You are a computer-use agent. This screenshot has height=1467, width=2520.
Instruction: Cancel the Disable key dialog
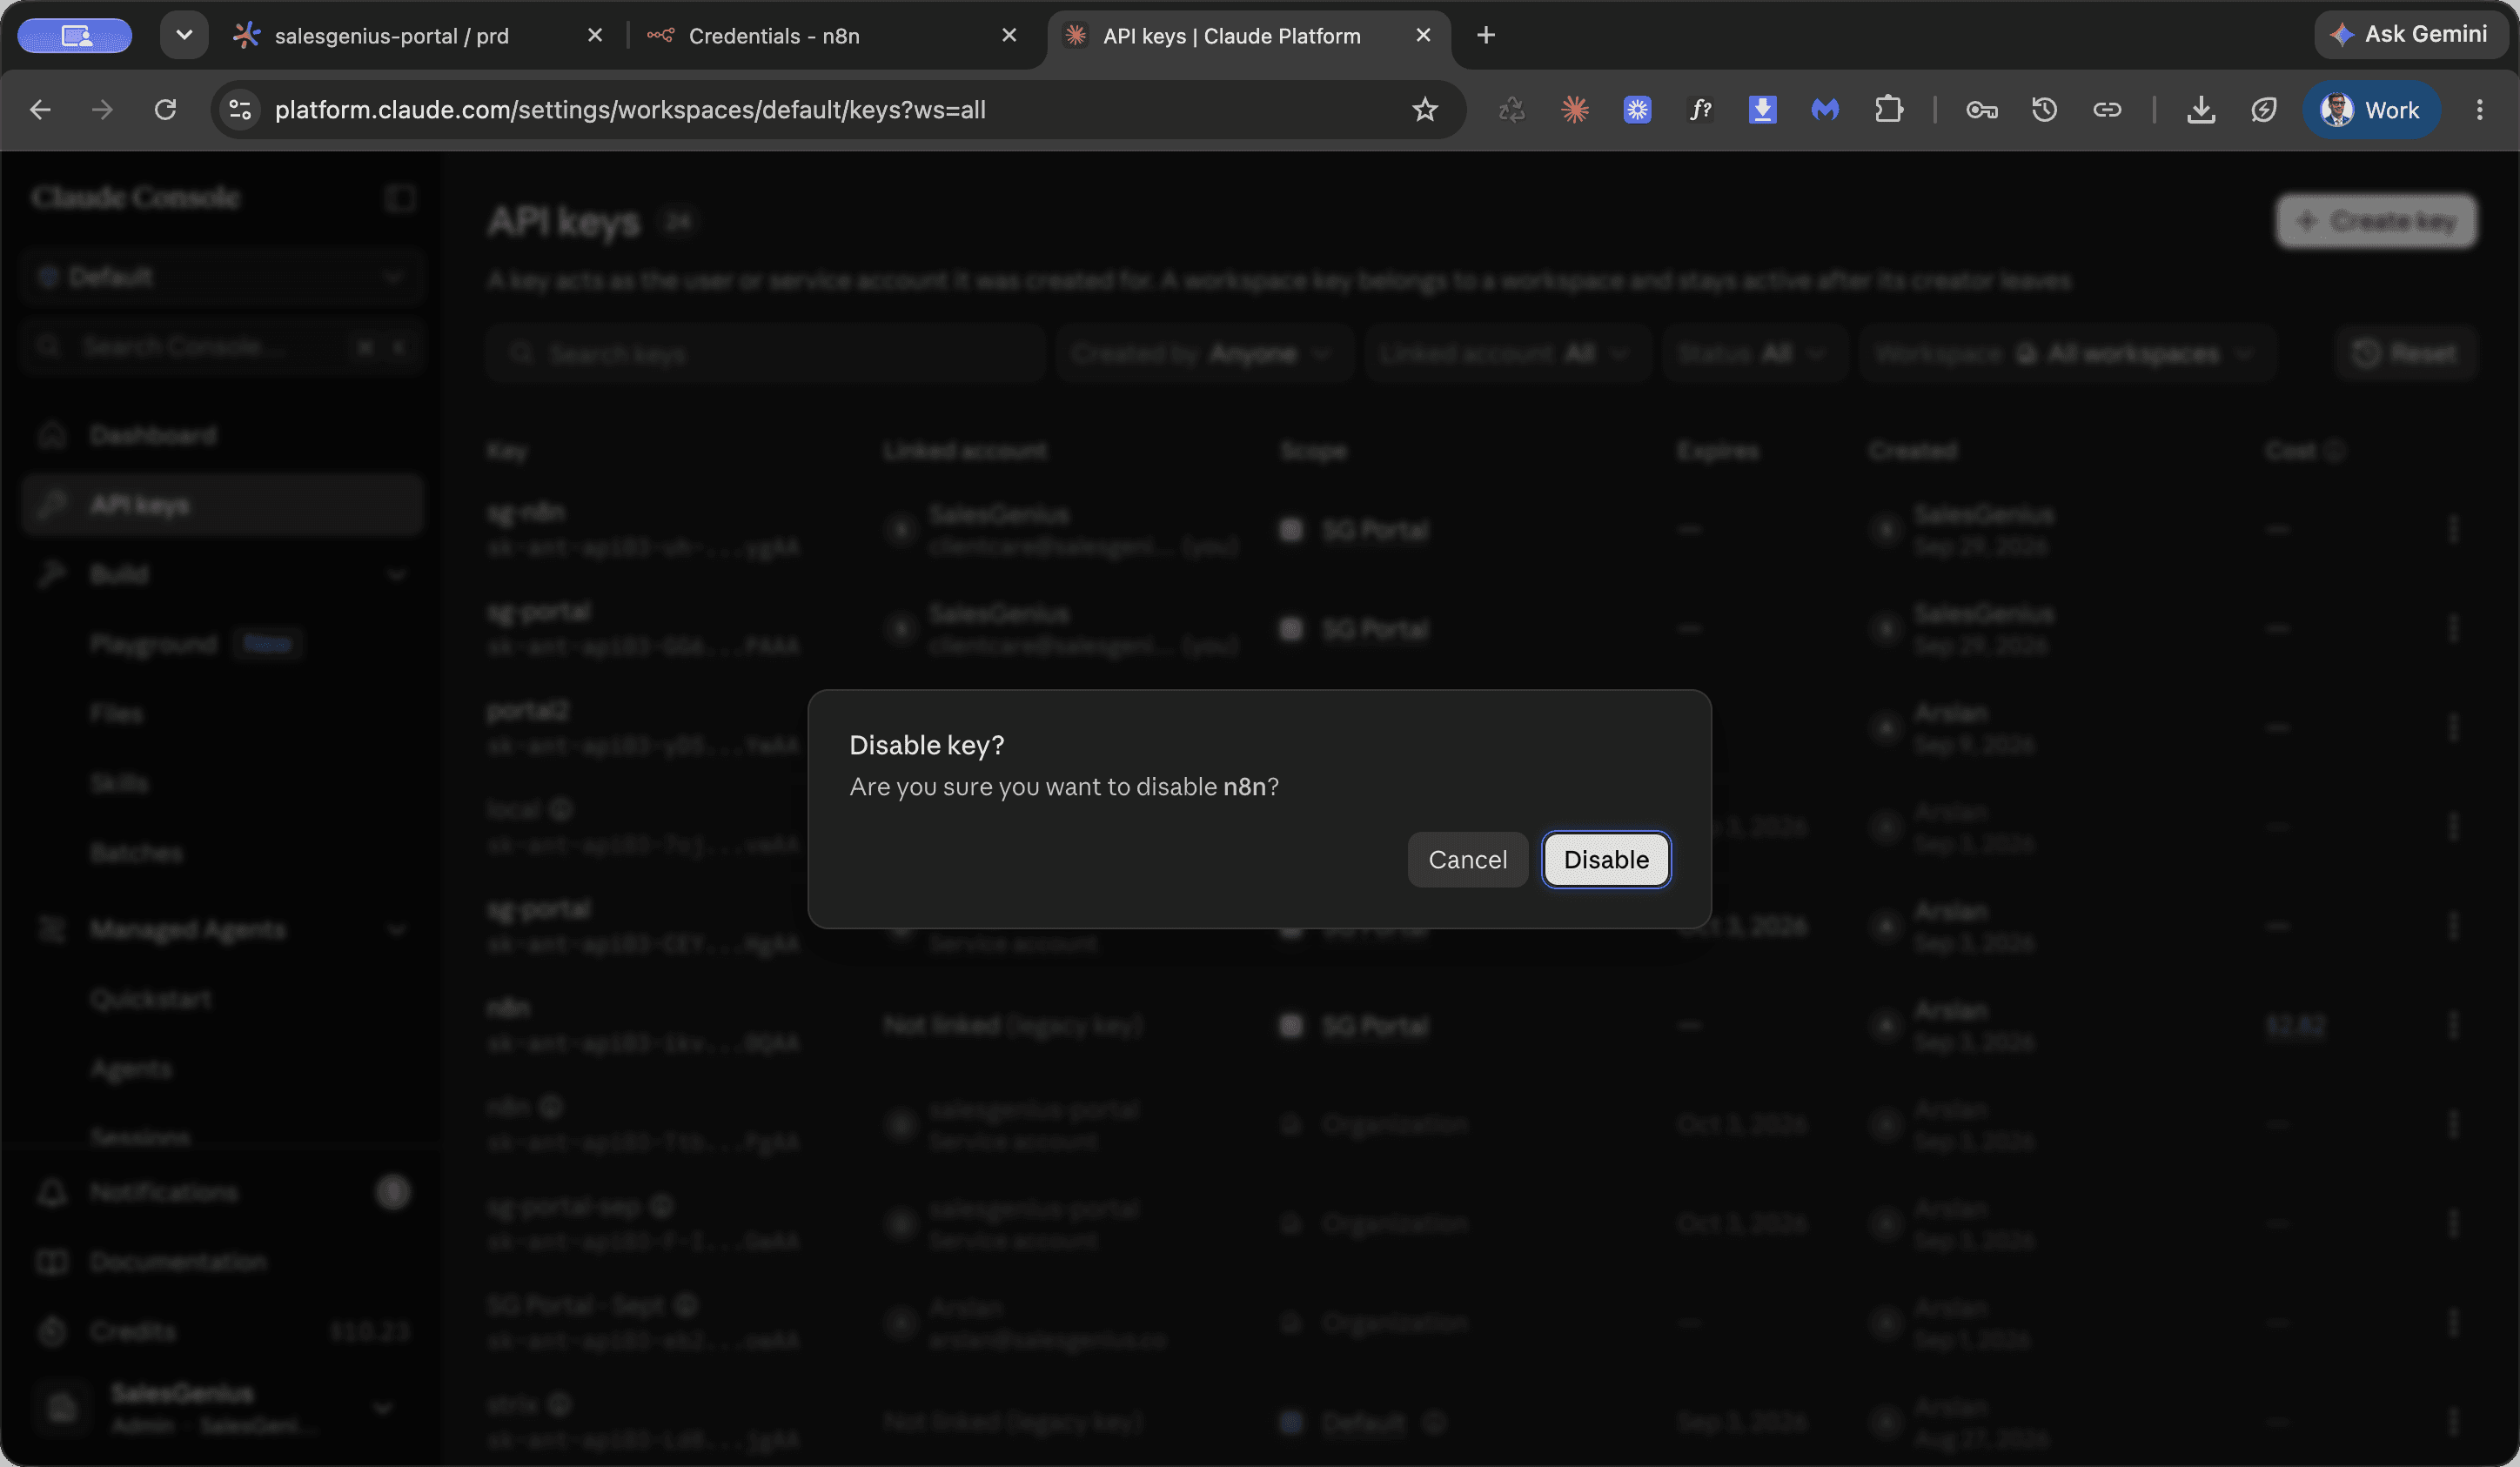click(1467, 859)
